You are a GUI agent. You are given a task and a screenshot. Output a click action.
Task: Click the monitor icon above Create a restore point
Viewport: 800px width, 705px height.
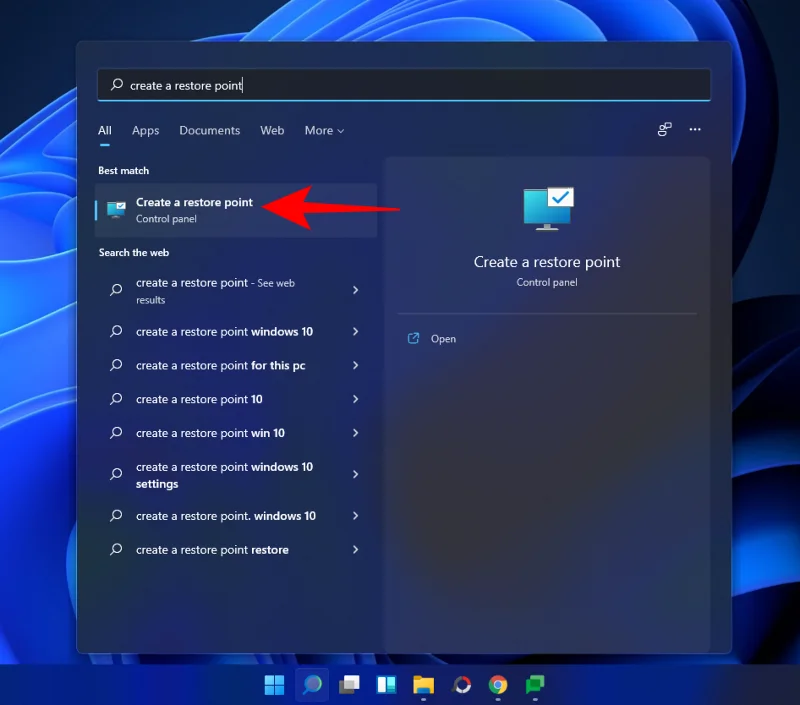(x=547, y=207)
